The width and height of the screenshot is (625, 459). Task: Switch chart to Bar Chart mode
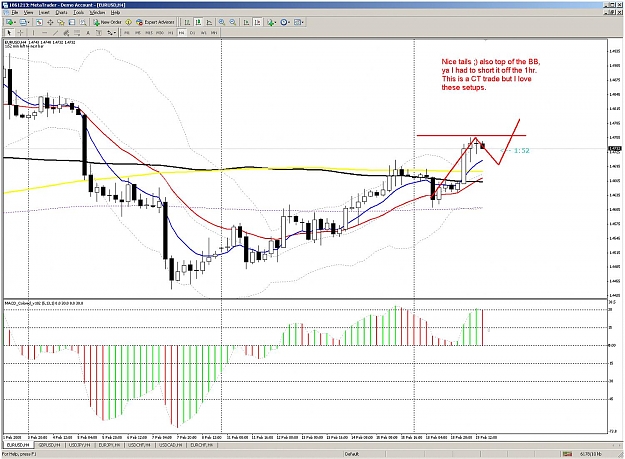[187, 22]
